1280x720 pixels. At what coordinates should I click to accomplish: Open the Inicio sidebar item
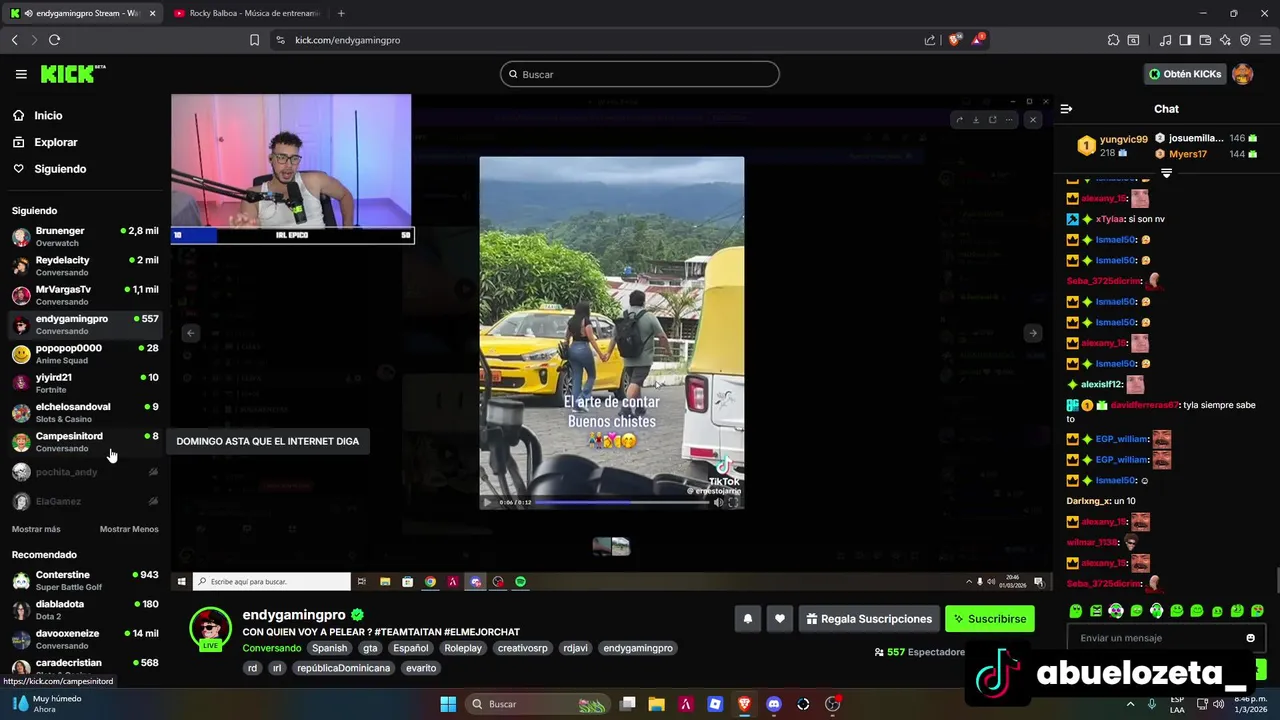coord(48,116)
